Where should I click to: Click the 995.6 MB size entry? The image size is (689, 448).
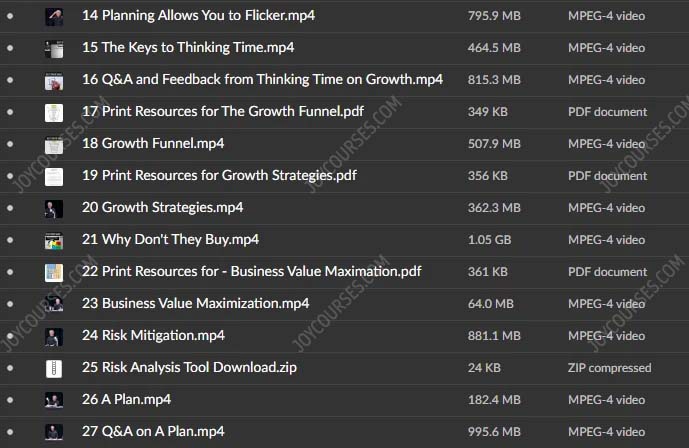click(x=494, y=432)
